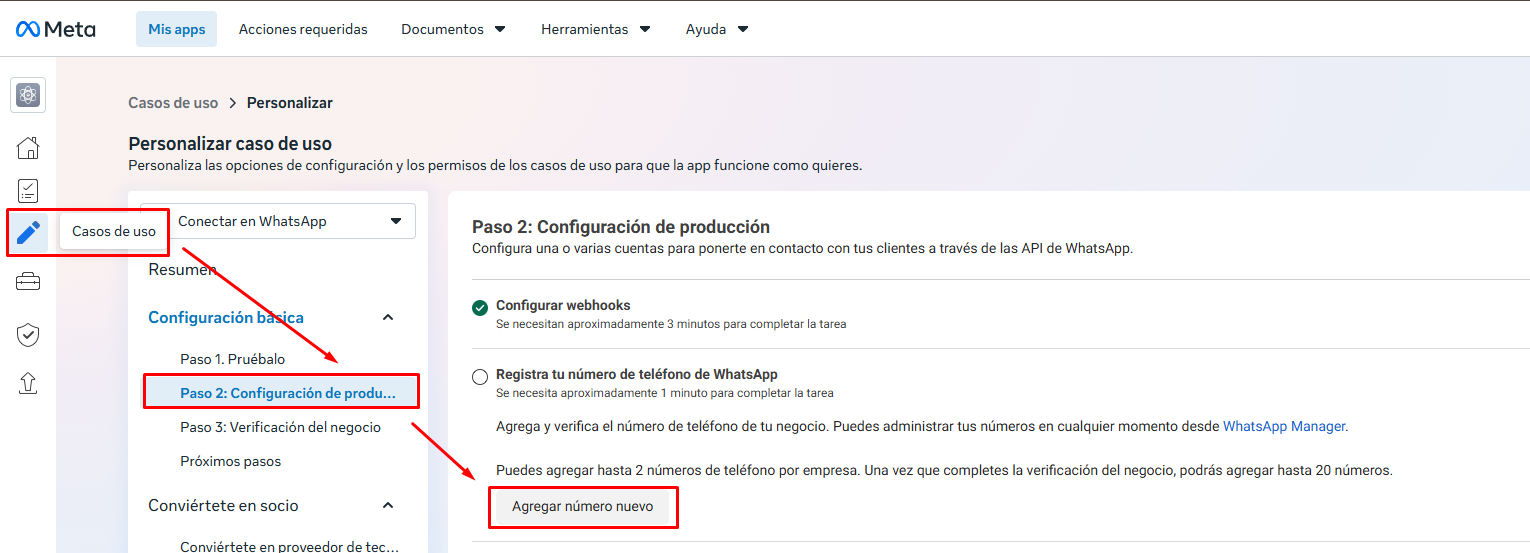This screenshot has width=1530, height=553.
Task: Select the Registra tu número radio circle
Action: pos(480,377)
